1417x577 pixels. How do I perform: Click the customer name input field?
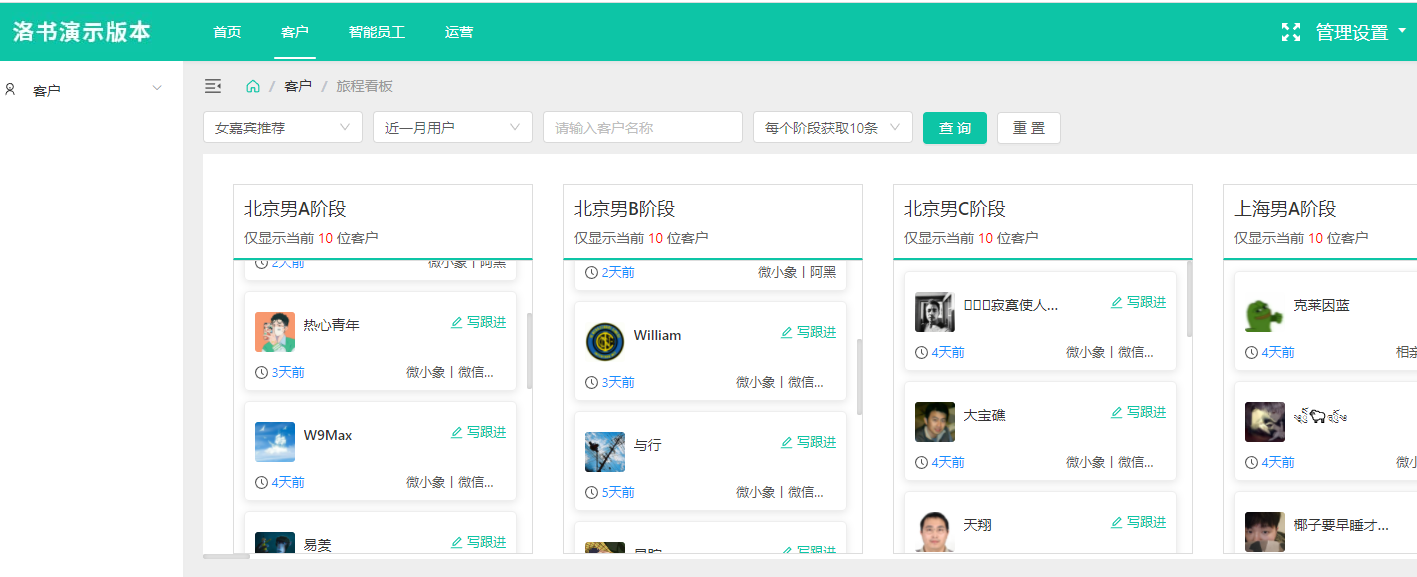click(643, 127)
